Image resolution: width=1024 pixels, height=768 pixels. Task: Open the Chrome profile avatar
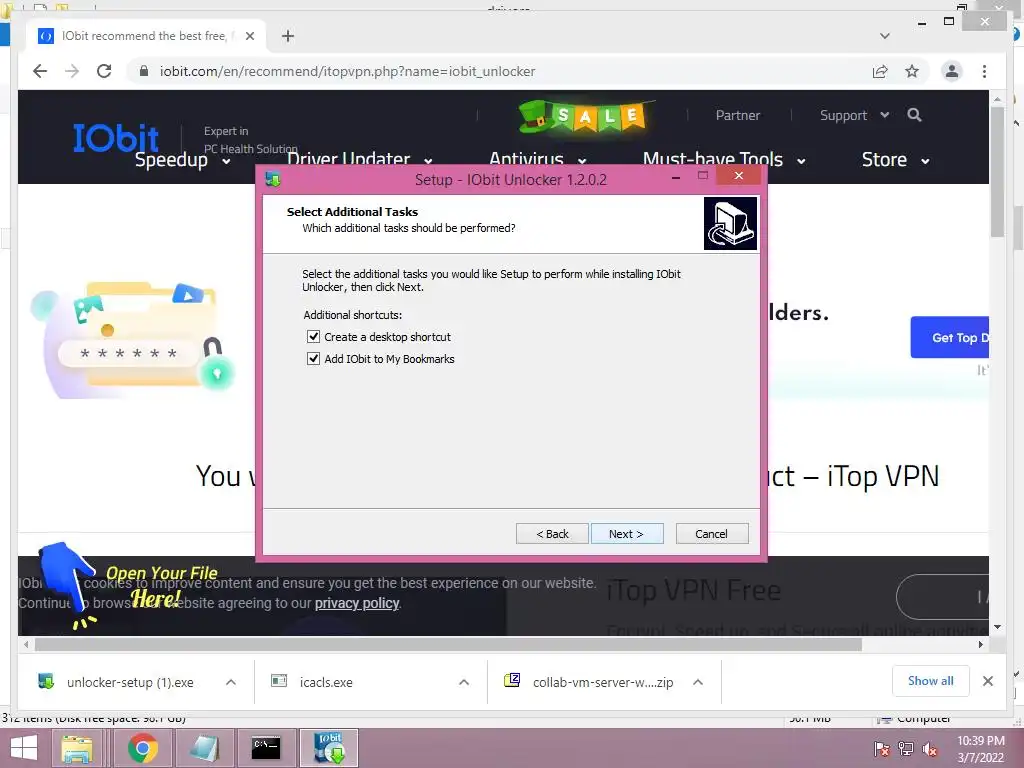coord(952,71)
